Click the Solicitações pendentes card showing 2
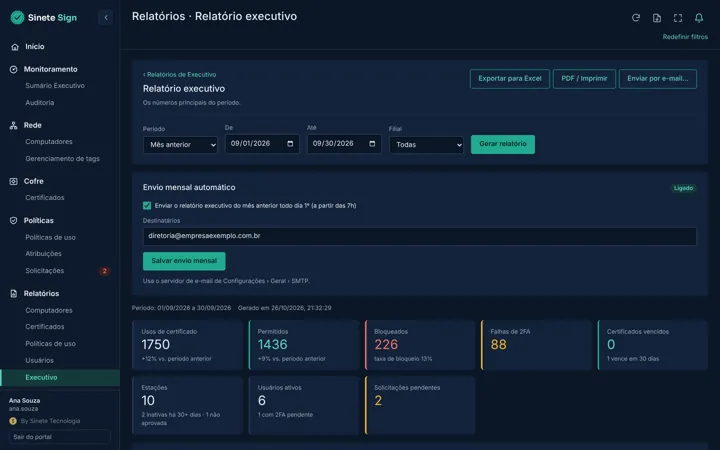The width and height of the screenshot is (720, 450). (420, 405)
